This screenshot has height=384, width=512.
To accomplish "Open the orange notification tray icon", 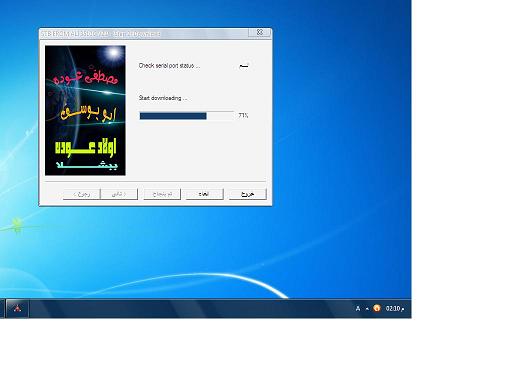I will (377, 308).
